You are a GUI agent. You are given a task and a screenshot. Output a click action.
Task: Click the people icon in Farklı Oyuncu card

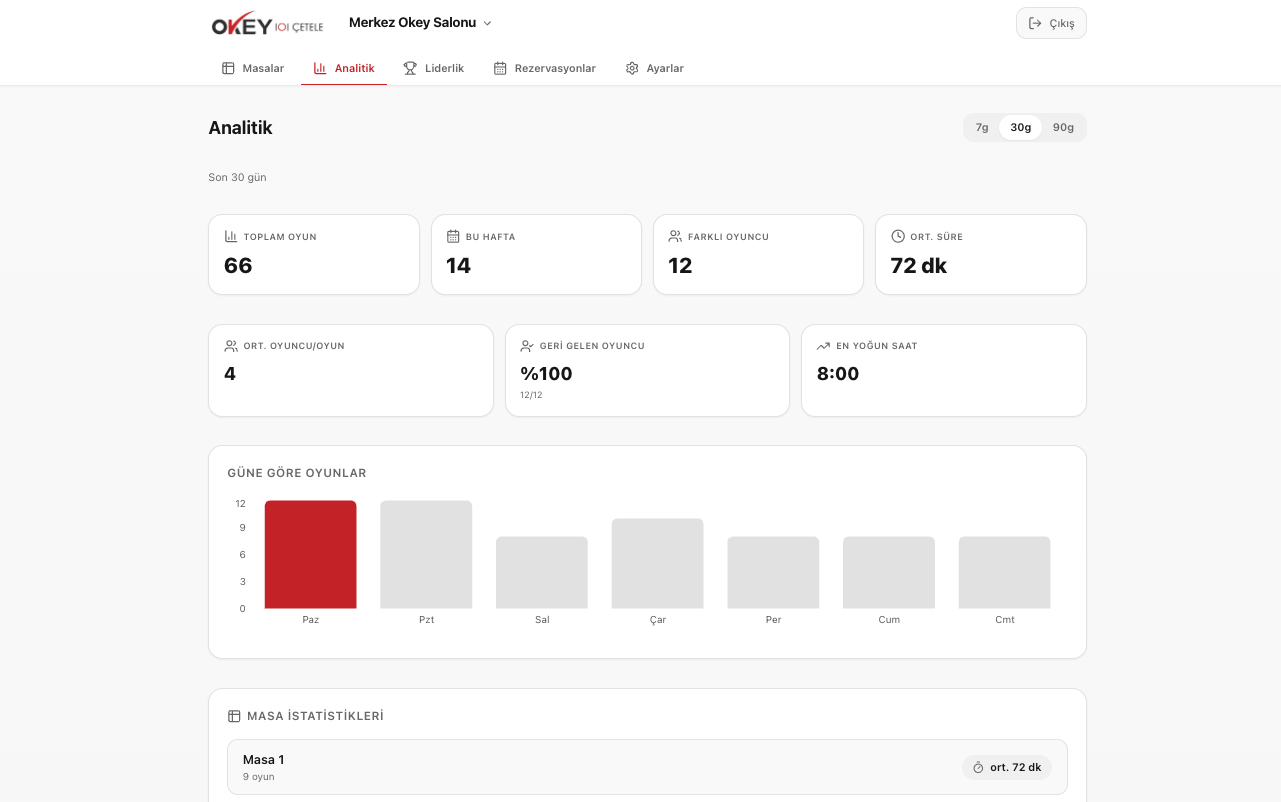click(x=675, y=237)
